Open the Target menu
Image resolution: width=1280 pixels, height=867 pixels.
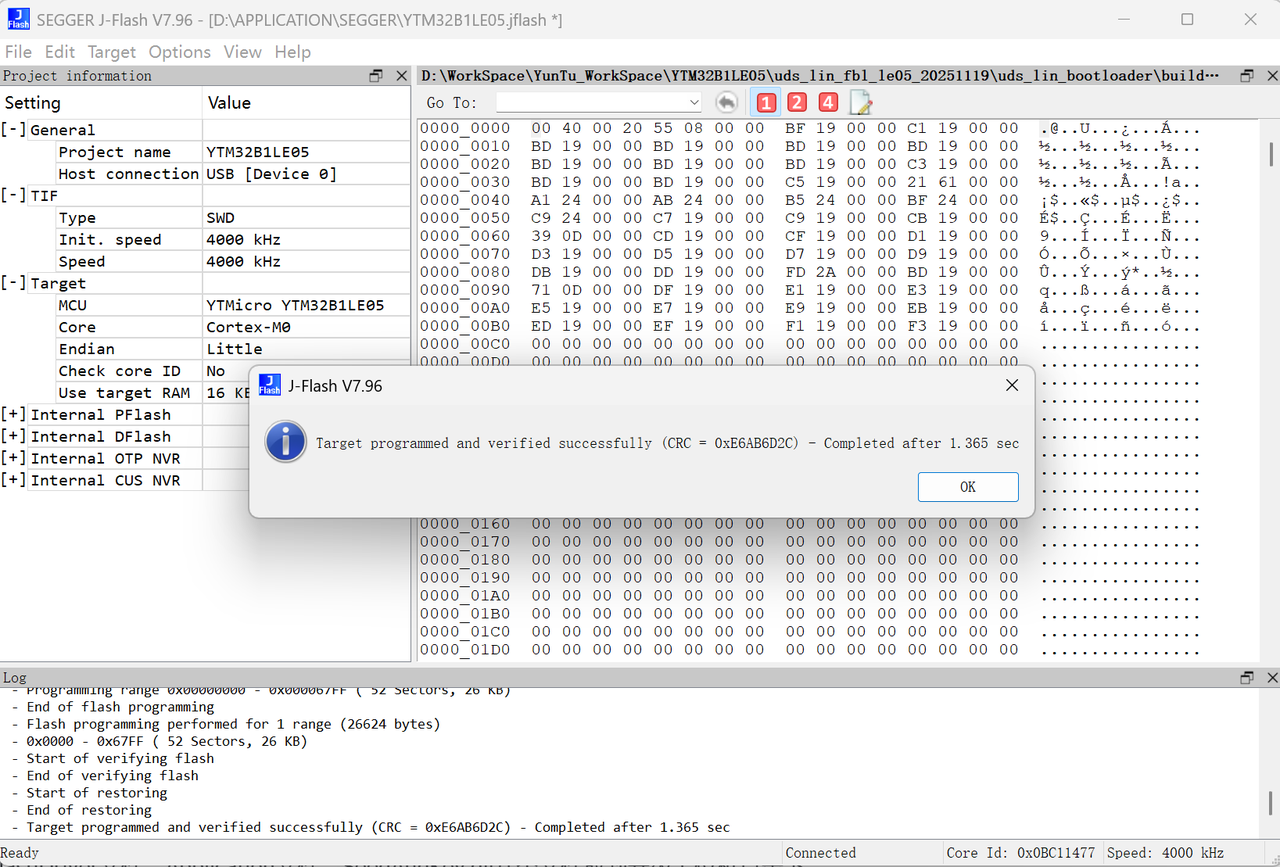pos(111,52)
